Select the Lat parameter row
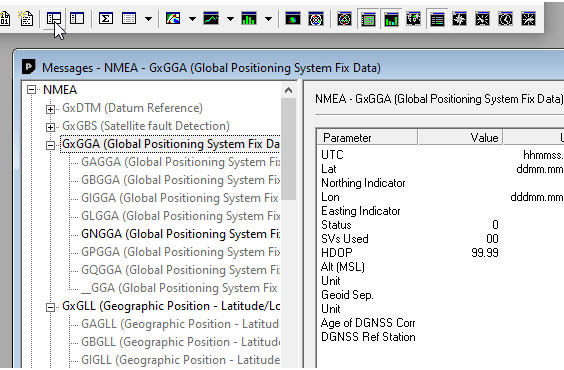 [x=441, y=169]
